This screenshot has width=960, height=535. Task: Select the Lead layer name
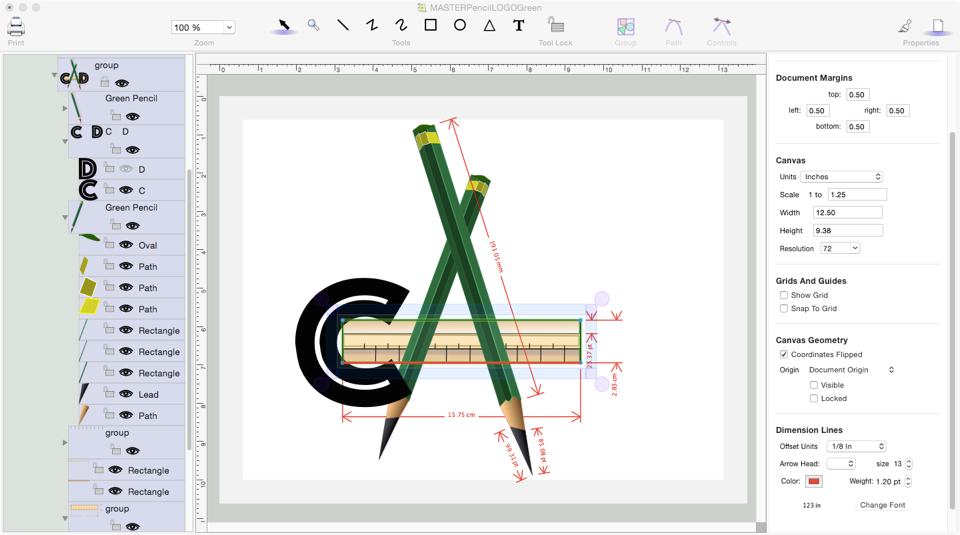point(148,395)
